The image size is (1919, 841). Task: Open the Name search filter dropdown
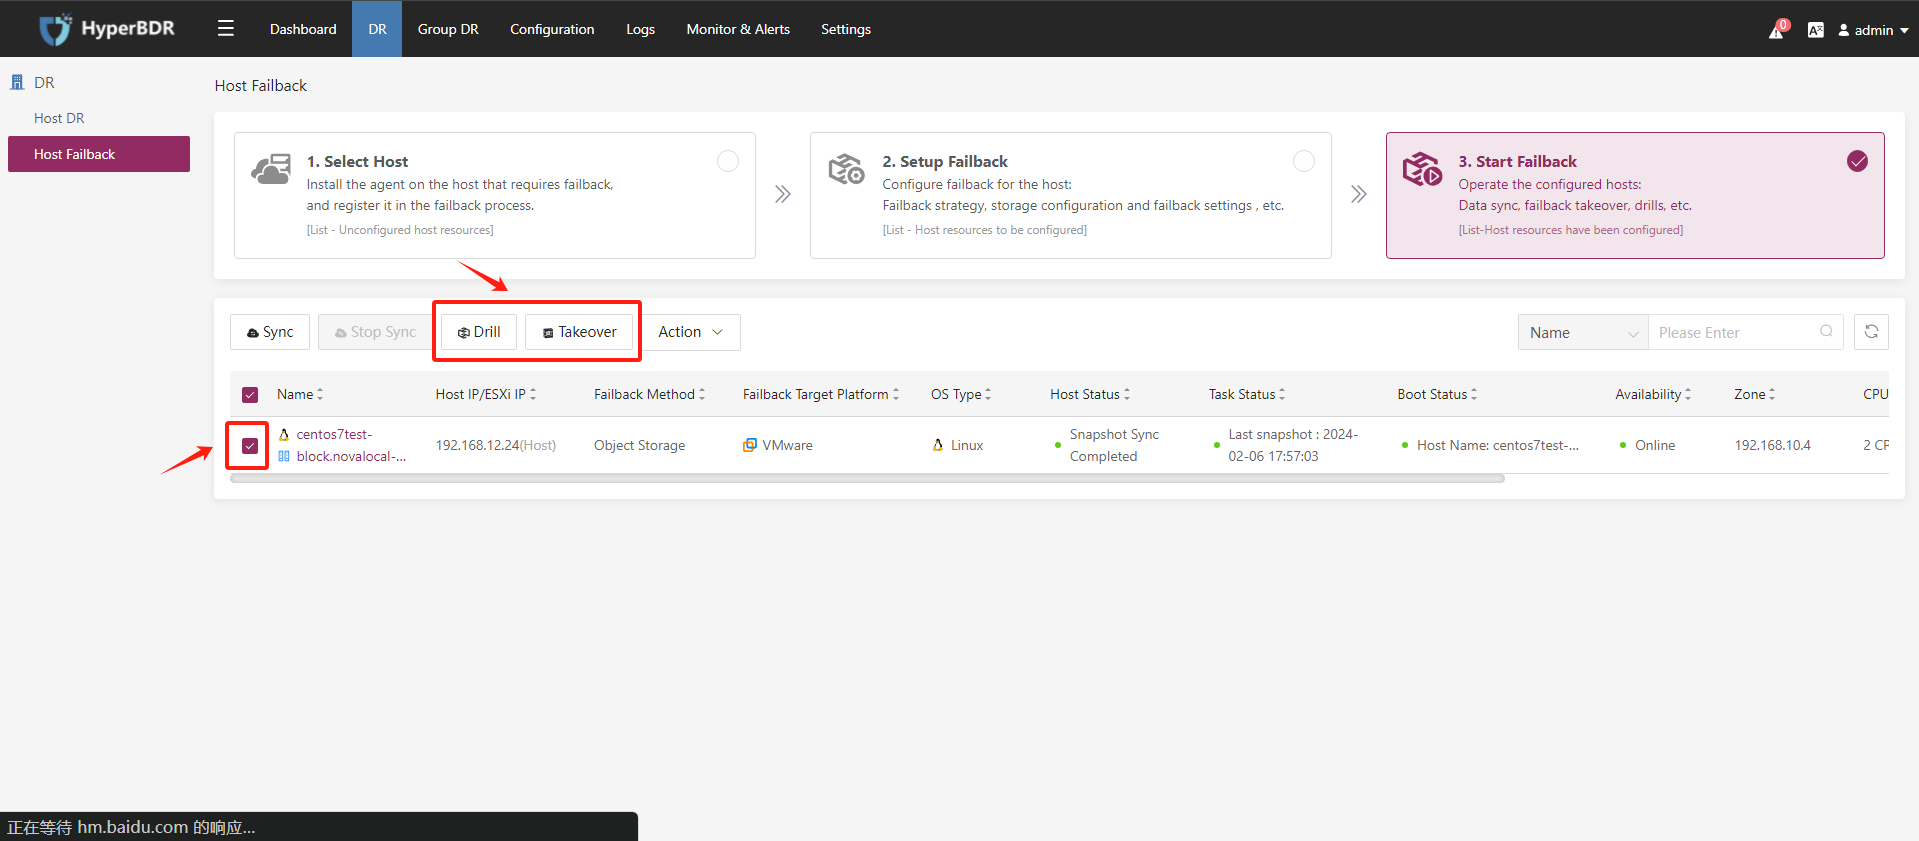click(1583, 332)
